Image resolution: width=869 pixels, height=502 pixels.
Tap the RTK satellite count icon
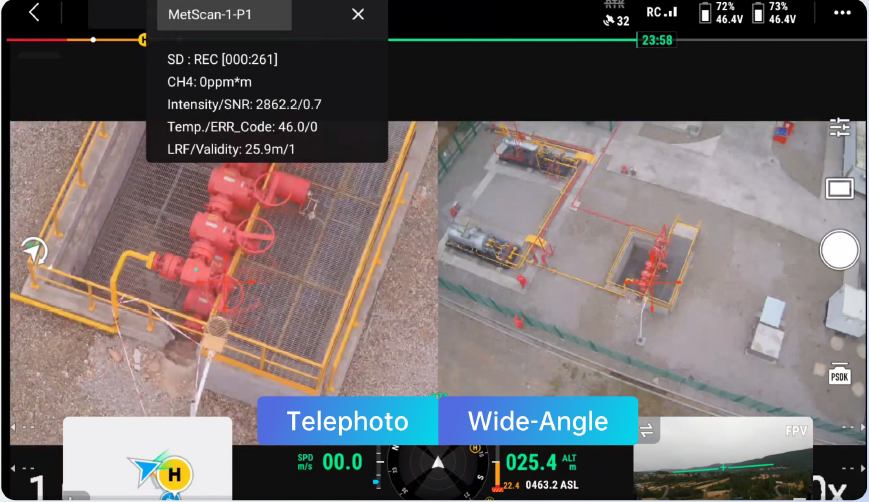[x=616, y=14]
